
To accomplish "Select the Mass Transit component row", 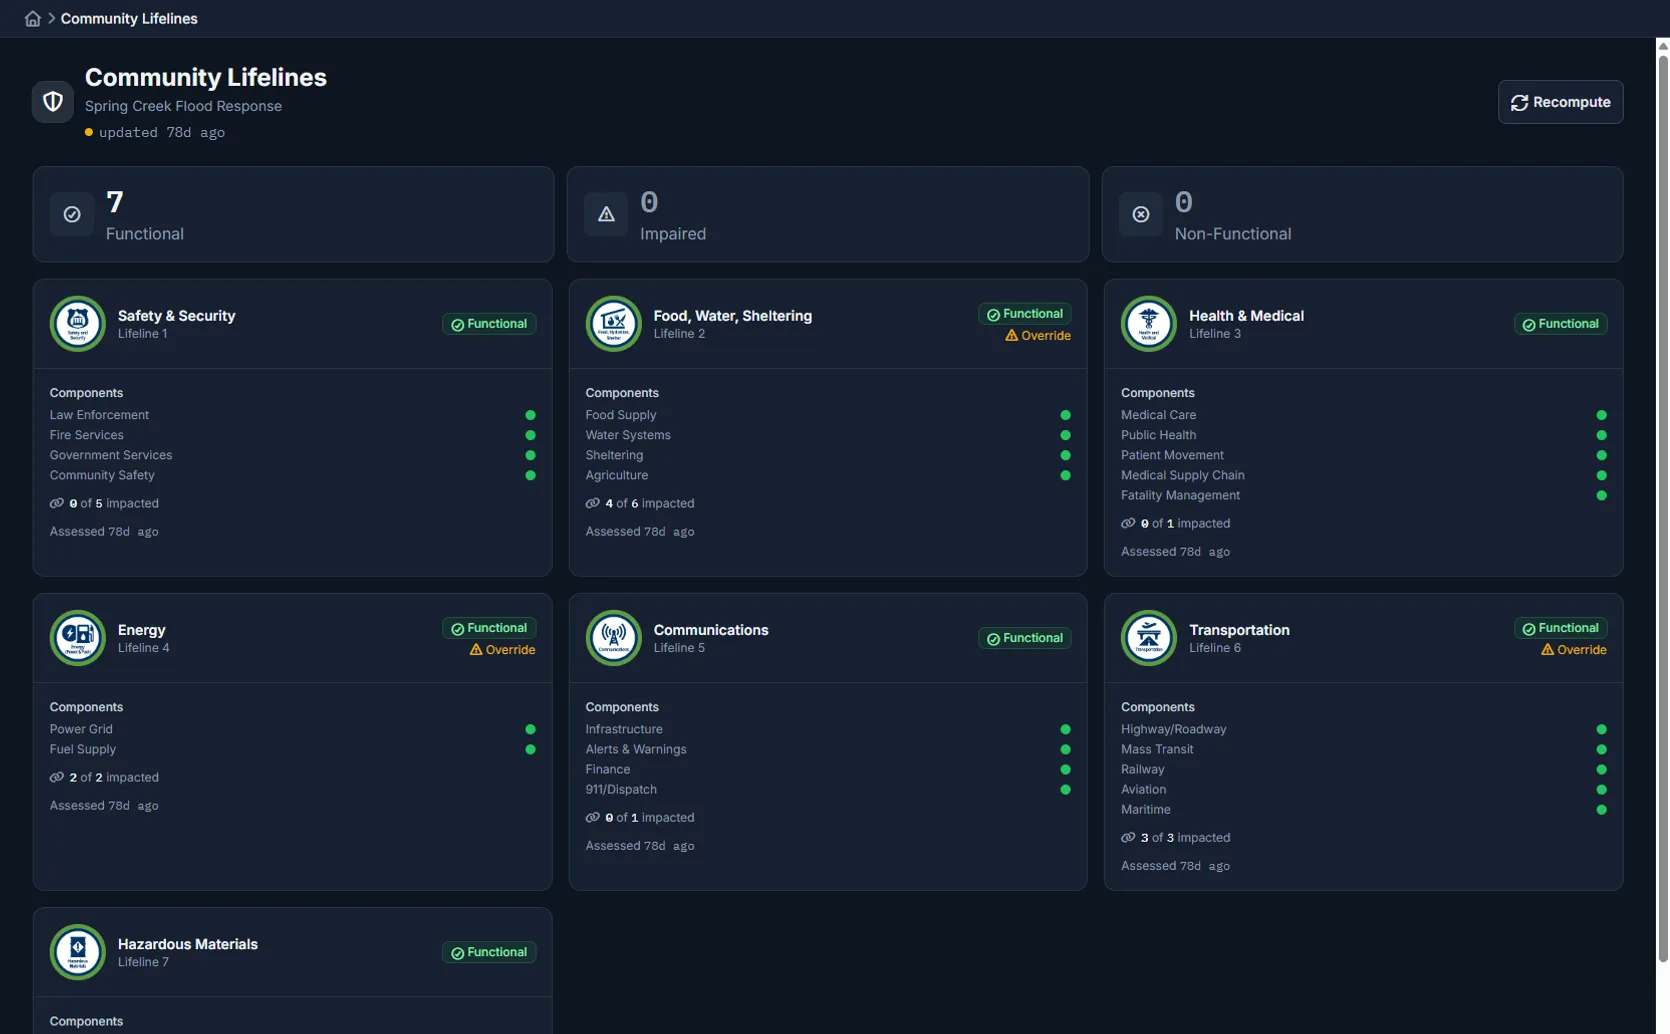I will 1364,749.
